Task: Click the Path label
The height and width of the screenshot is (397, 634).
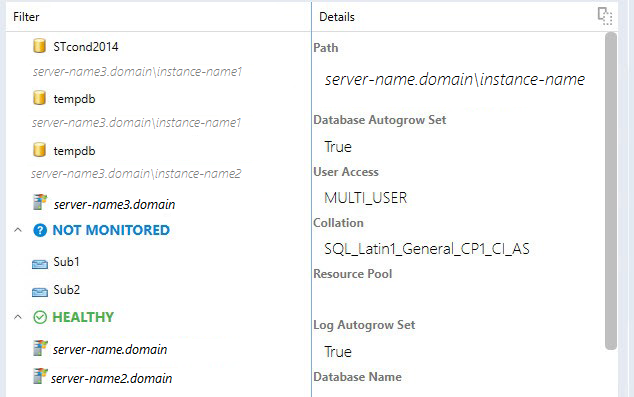Action: click(326, 48)
